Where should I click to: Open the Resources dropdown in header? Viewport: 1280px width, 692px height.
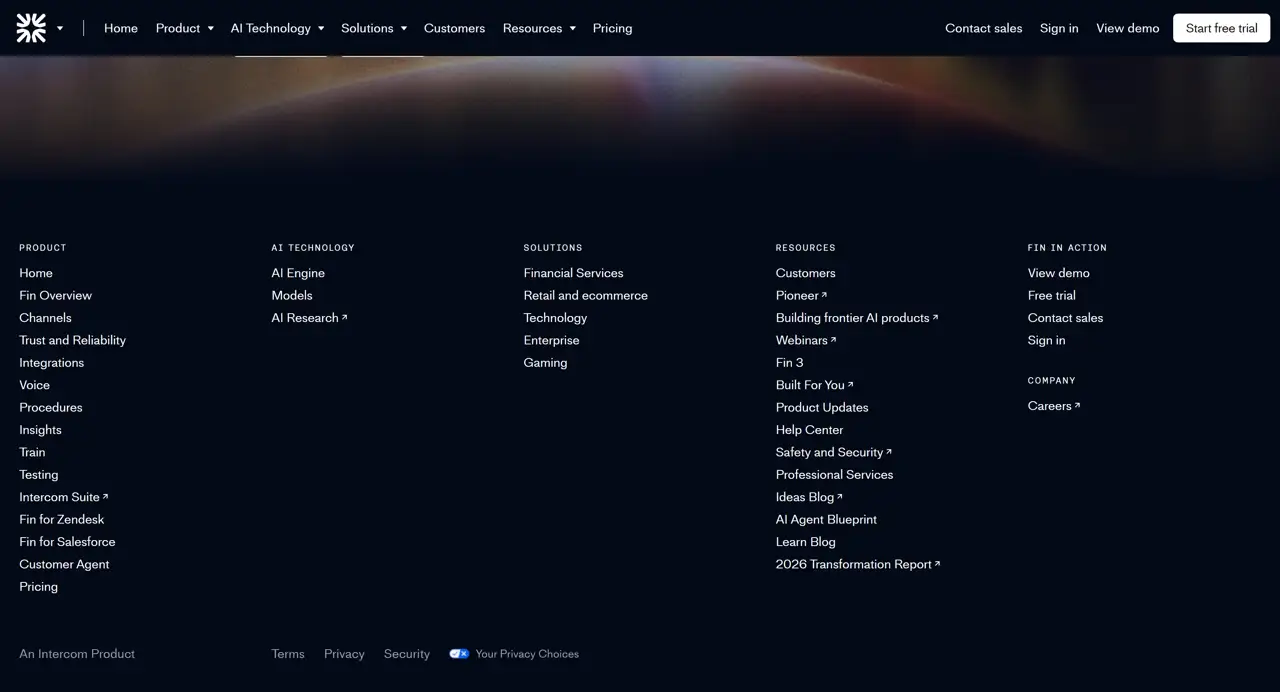(x=538, y=28)
